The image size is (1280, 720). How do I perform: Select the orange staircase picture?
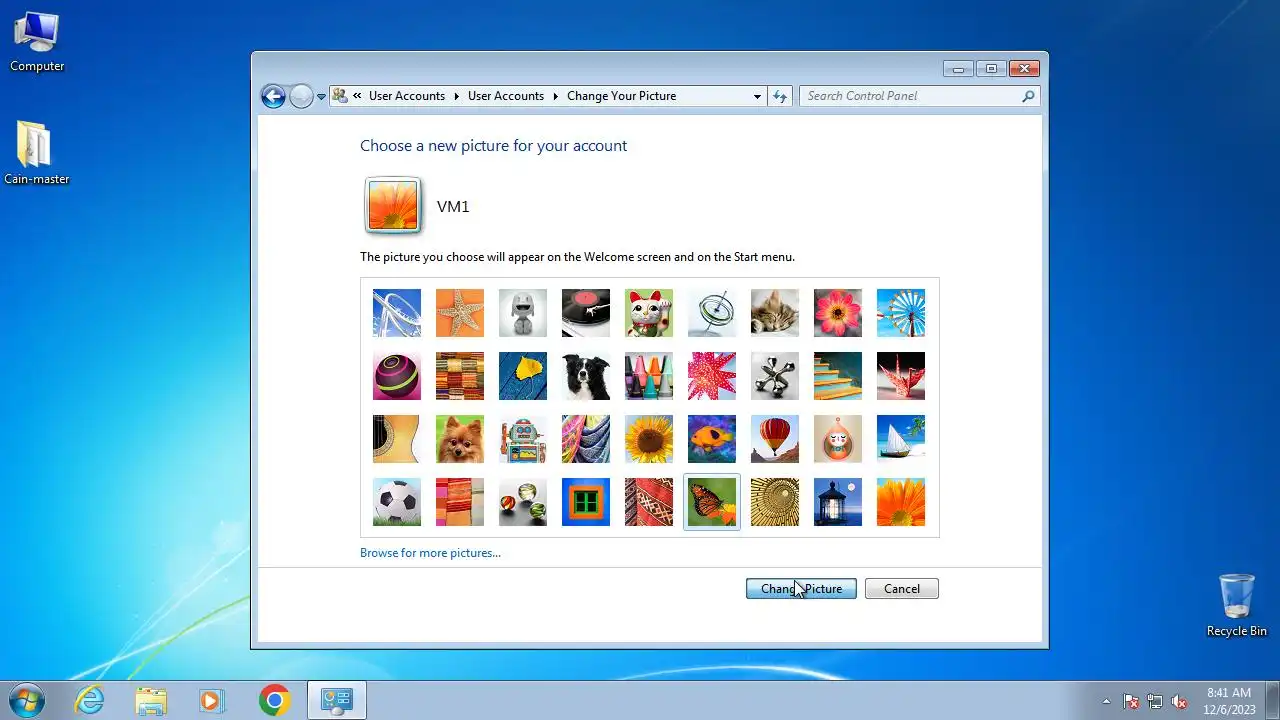pos(838,376)
